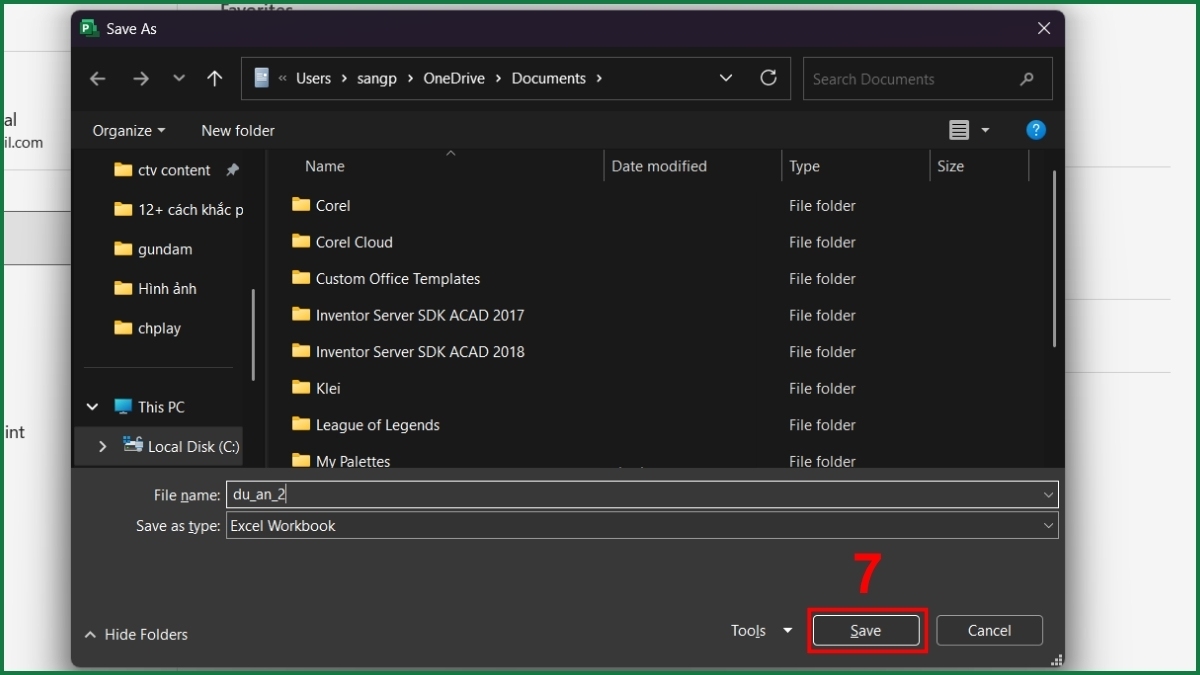
Task: Expand the Local Disk (C:) entry
Action: 101,446
